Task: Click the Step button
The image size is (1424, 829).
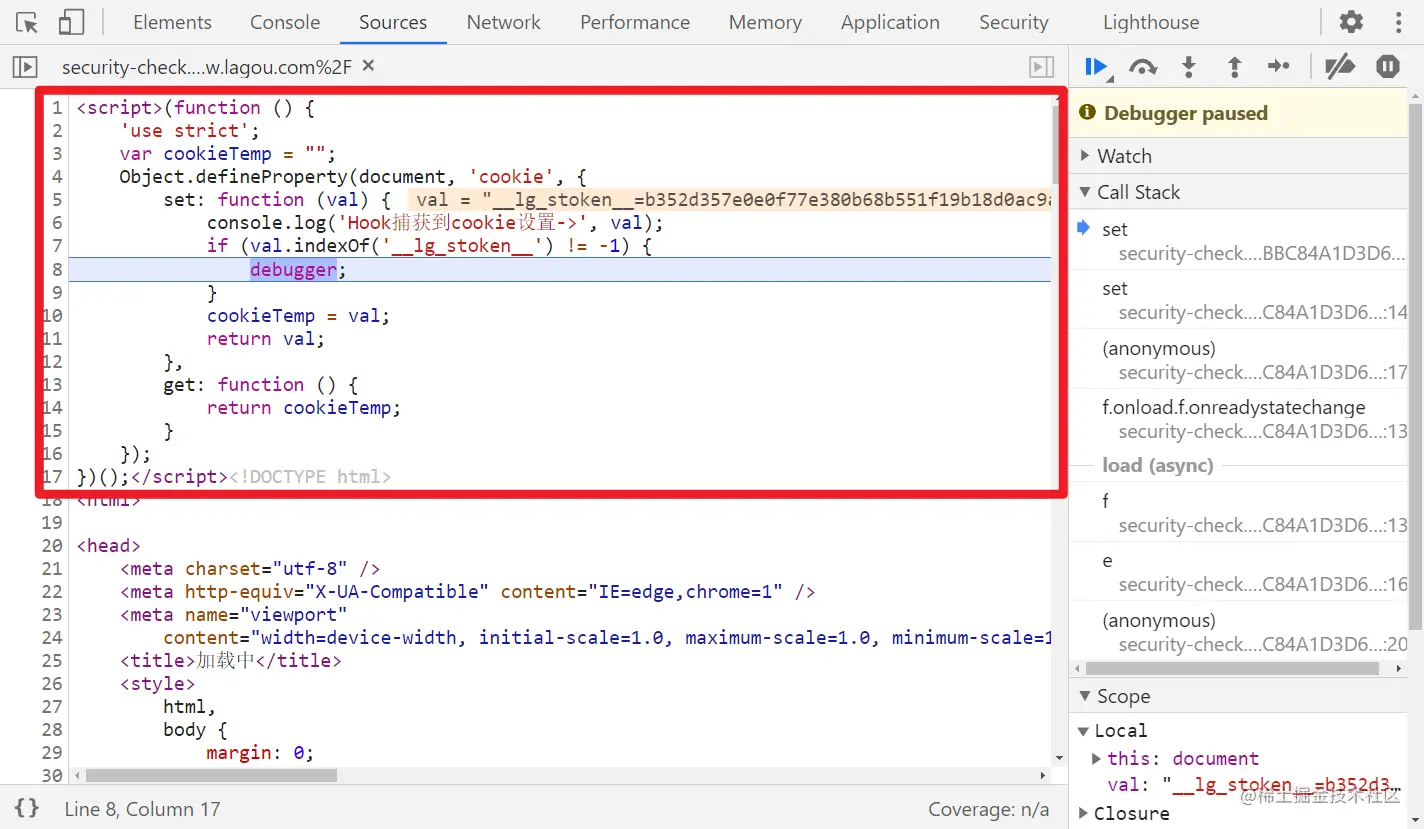Action: tap(1279, 67)
